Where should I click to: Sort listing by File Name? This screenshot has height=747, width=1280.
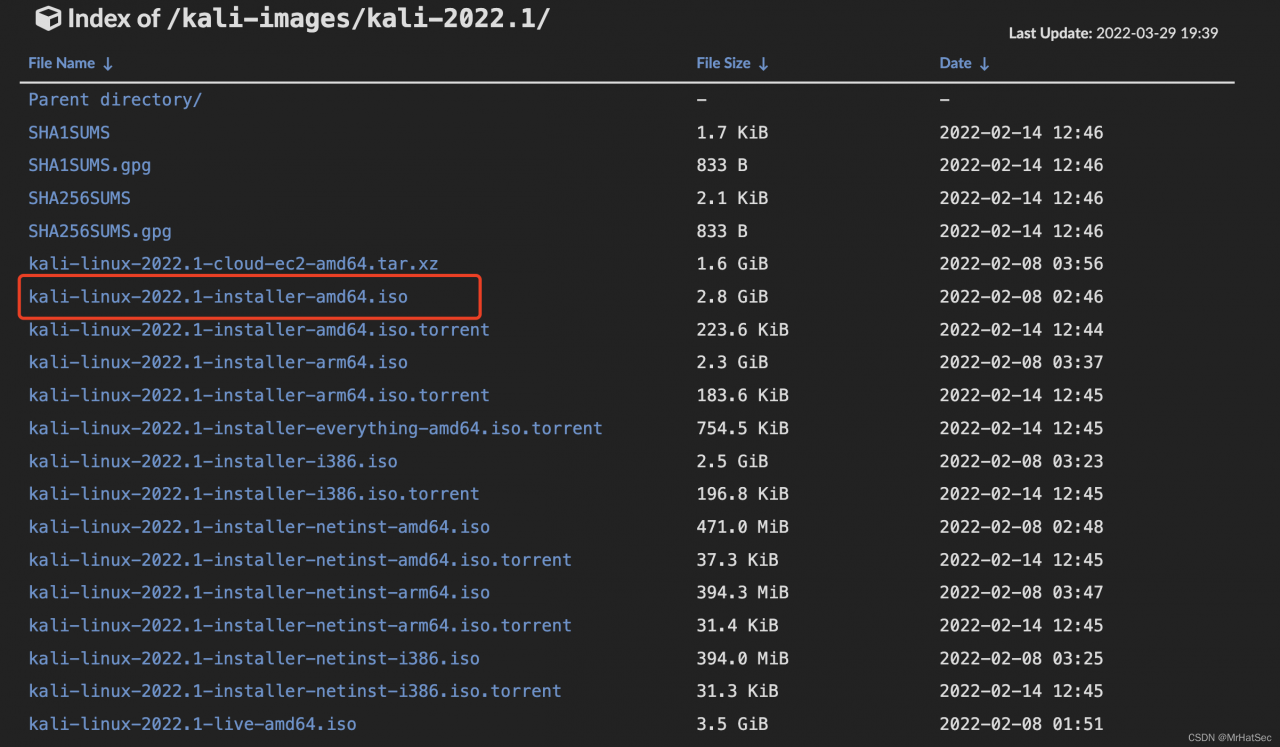coord(71,63)
